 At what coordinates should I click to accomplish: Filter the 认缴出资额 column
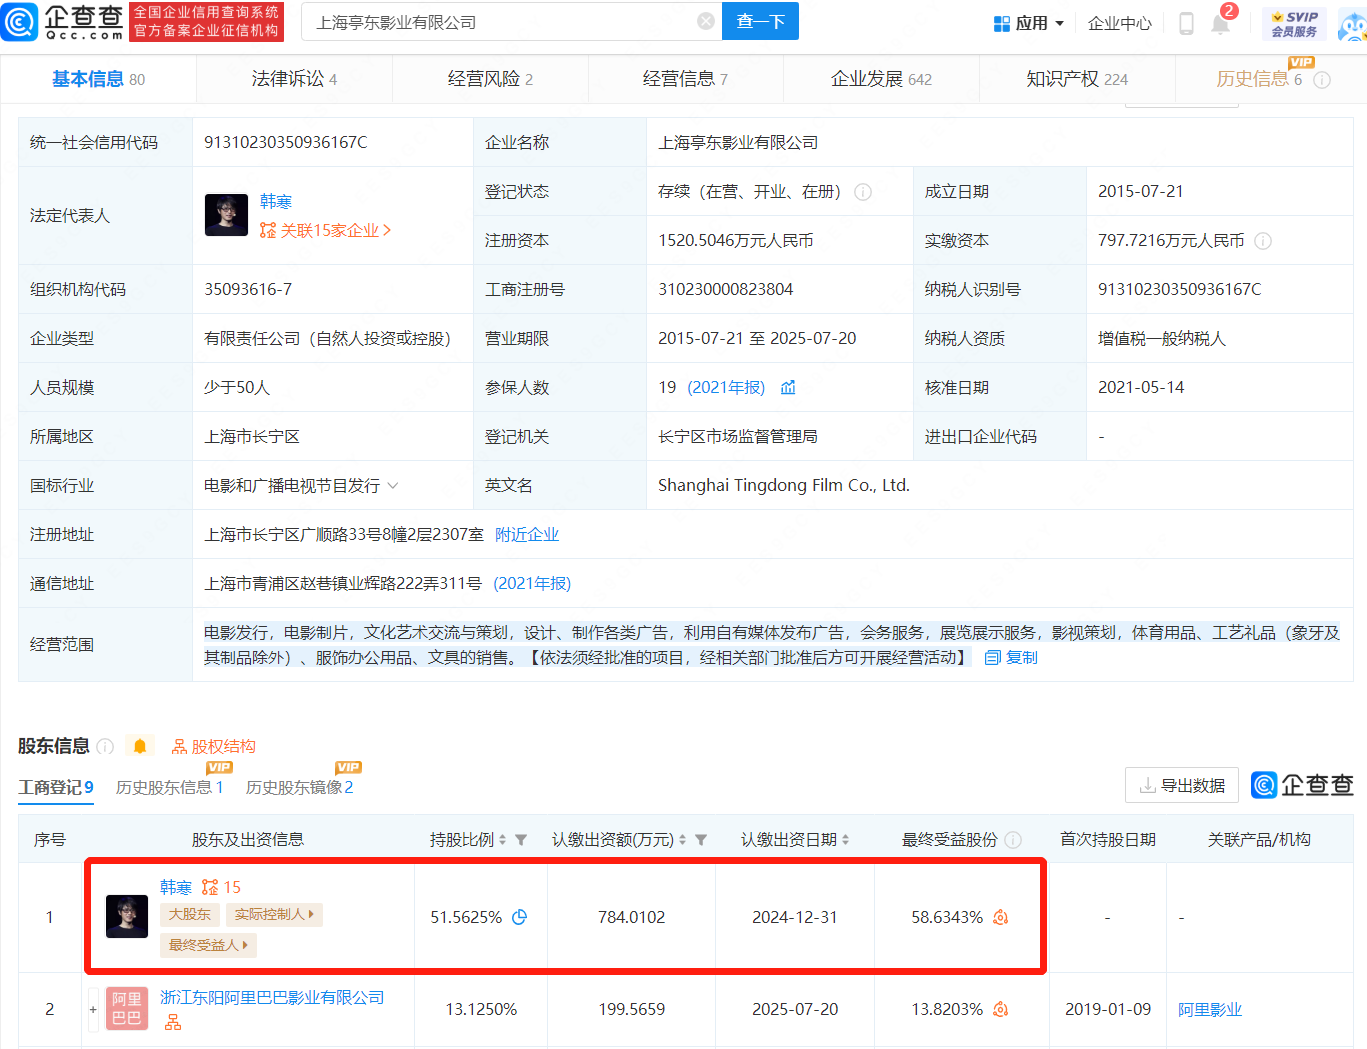[x=701, y=840]
